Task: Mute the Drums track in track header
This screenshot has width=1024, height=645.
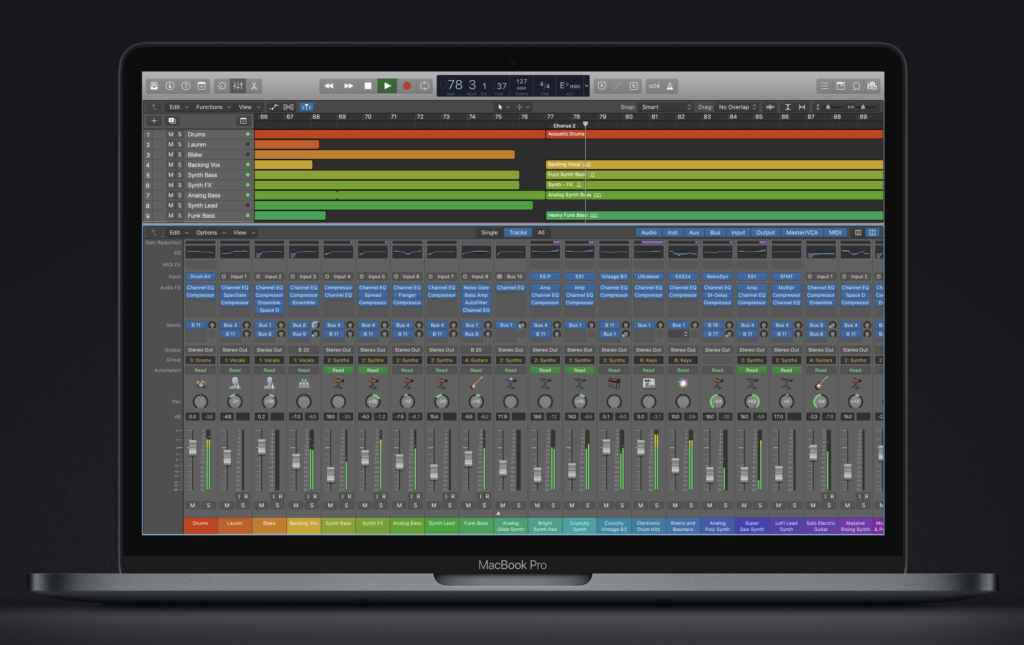Action: click(x=170, y=134)
